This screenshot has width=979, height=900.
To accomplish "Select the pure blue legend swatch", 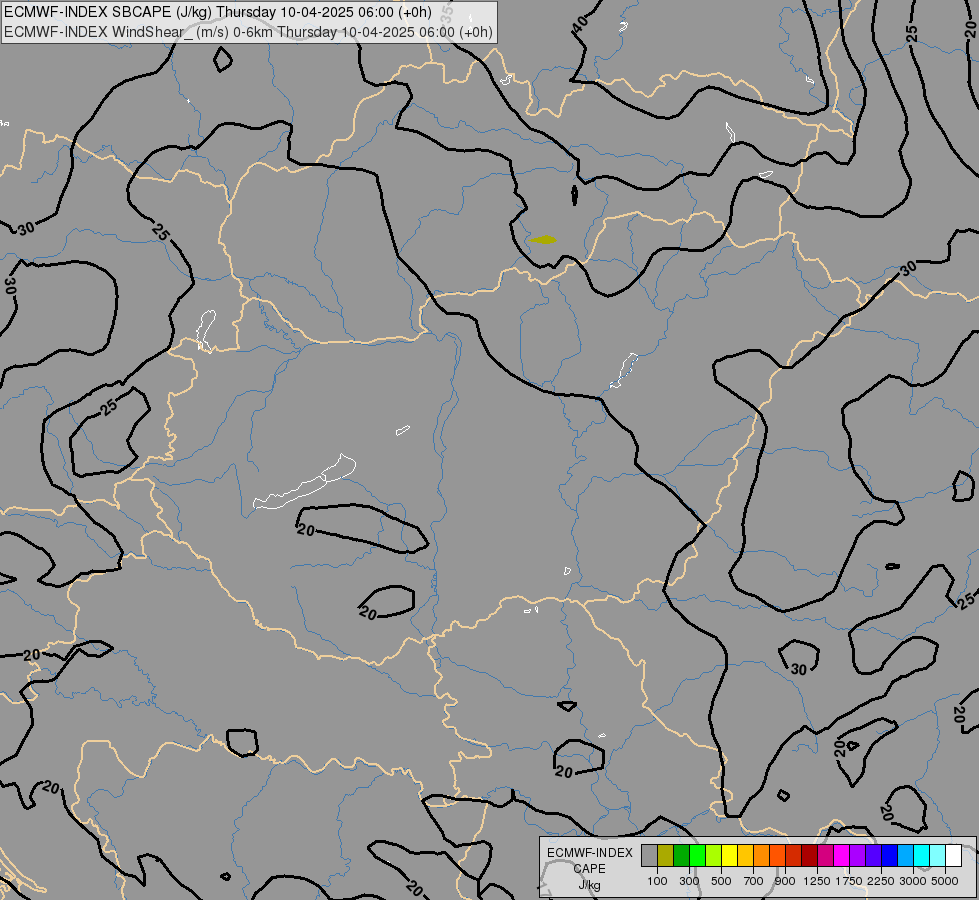I will [x=889, y=855].
